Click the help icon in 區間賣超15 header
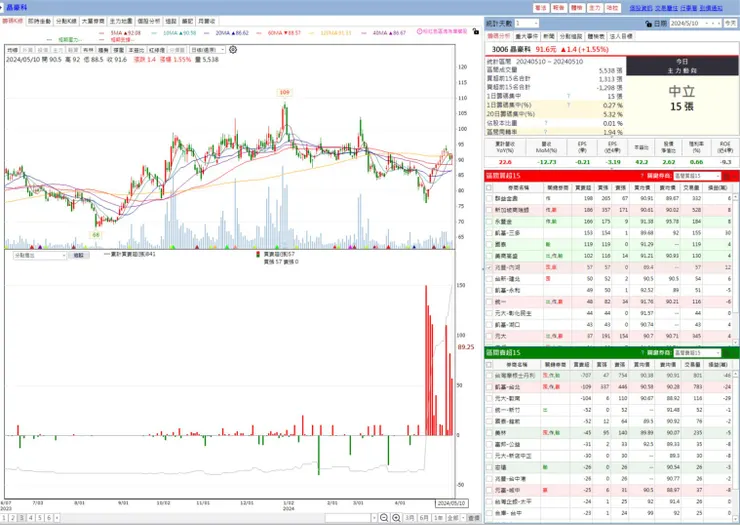740x525 pixels. (642, 353)
